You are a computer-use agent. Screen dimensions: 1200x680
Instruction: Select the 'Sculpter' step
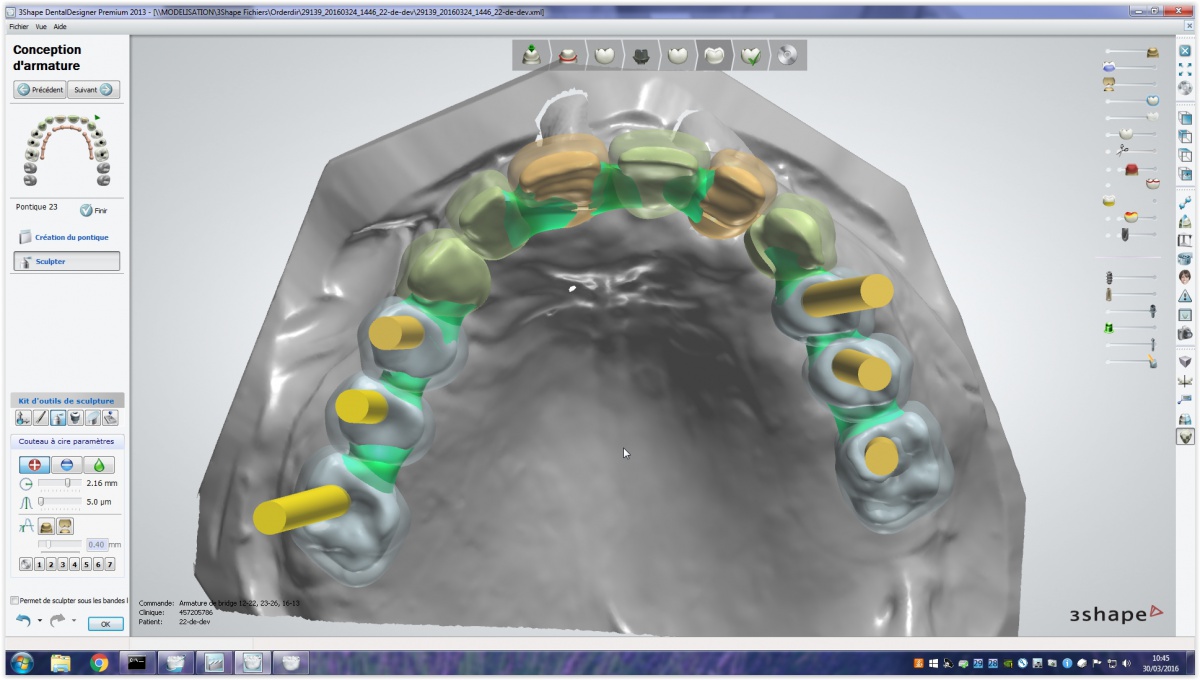point(66,261)
